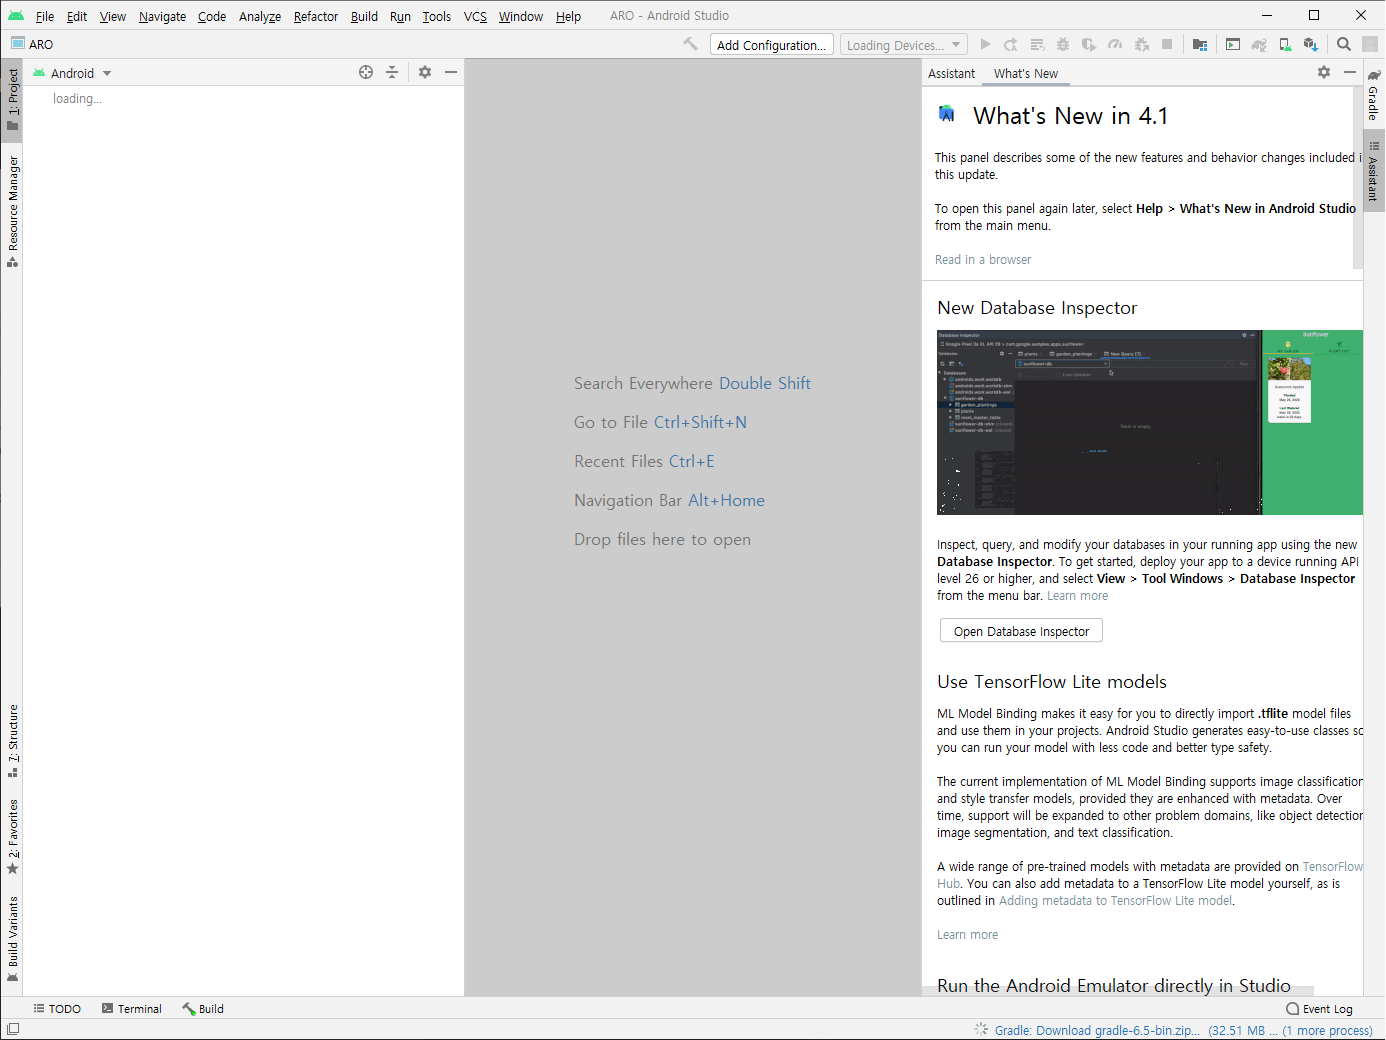Image resolution: width=1386 pixels, height=1040 pixels.
Task: Open the Refactor menu
Action: tap(316, 16)
